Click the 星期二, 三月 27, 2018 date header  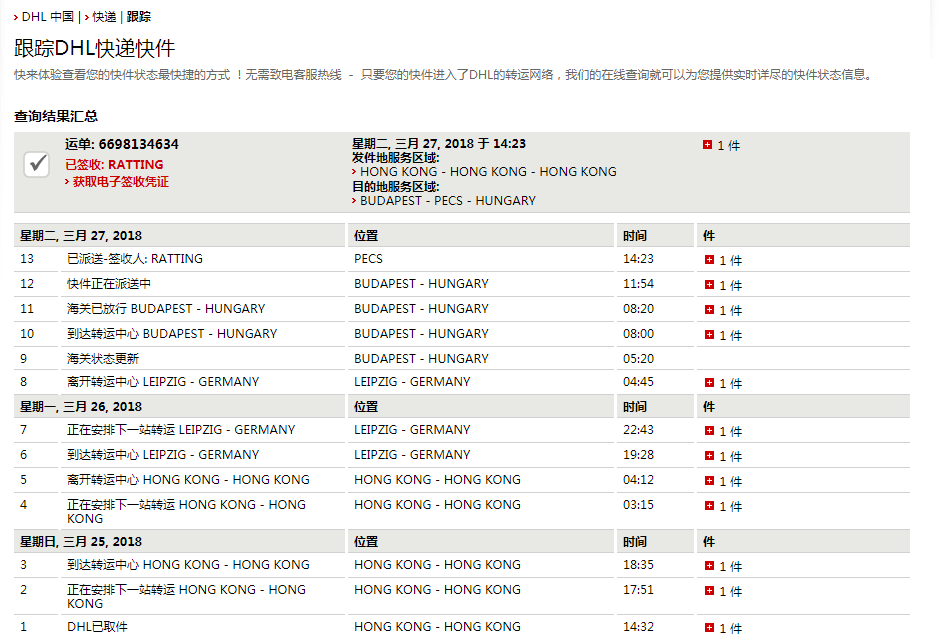pyautogui.click(x=81, y=235)
